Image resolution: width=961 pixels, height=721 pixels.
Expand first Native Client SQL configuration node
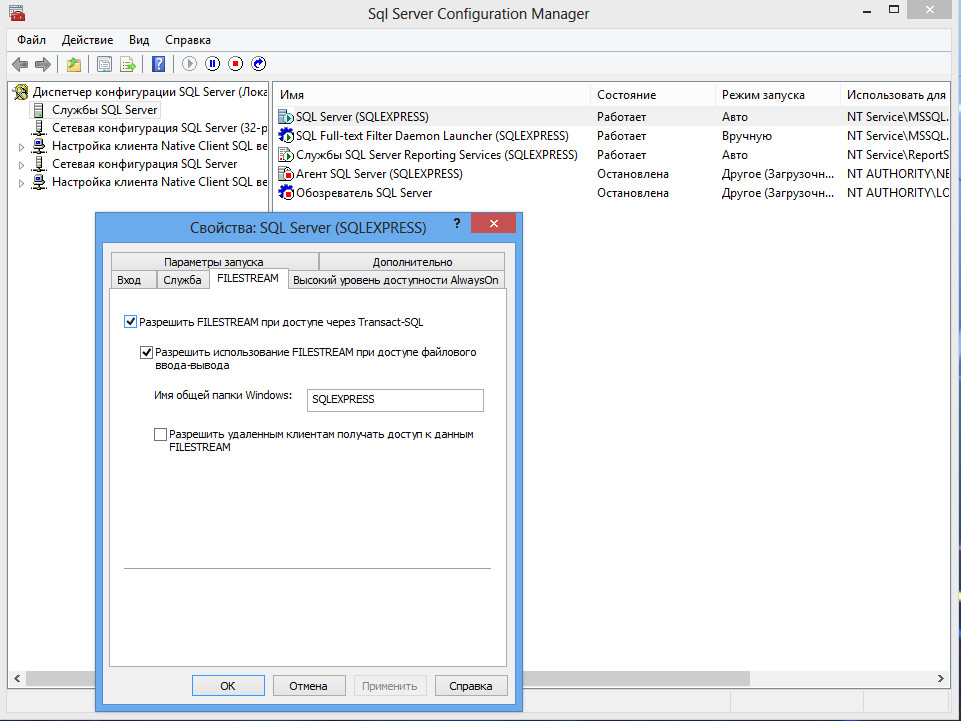point(23,147)
